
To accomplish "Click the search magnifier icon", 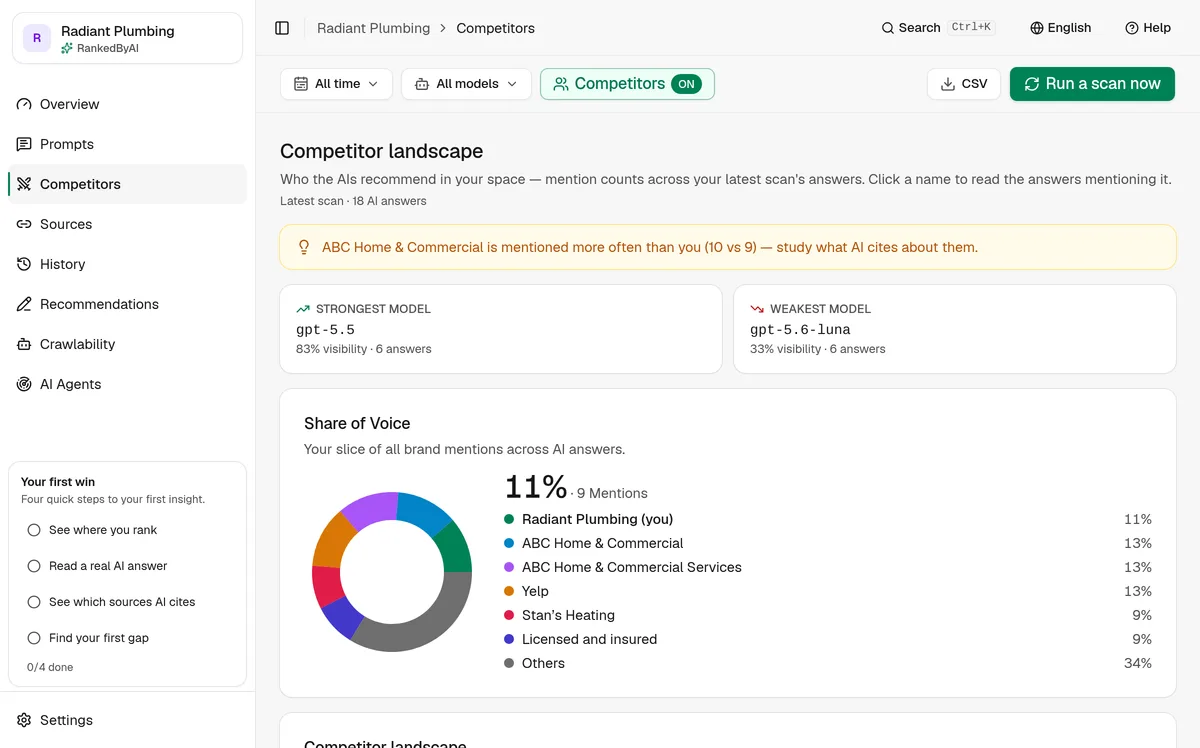I will tap(887, 28).
